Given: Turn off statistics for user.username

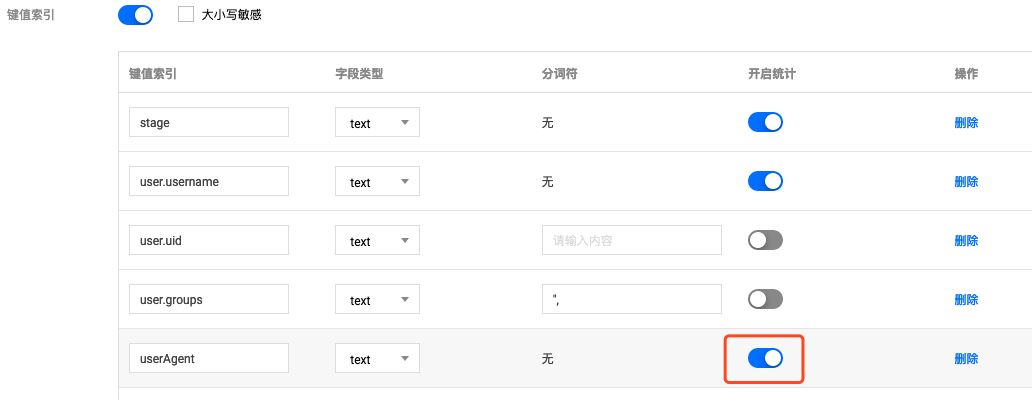Looking at the screenshot, I should pyautogui.click(x=765, y=181).
